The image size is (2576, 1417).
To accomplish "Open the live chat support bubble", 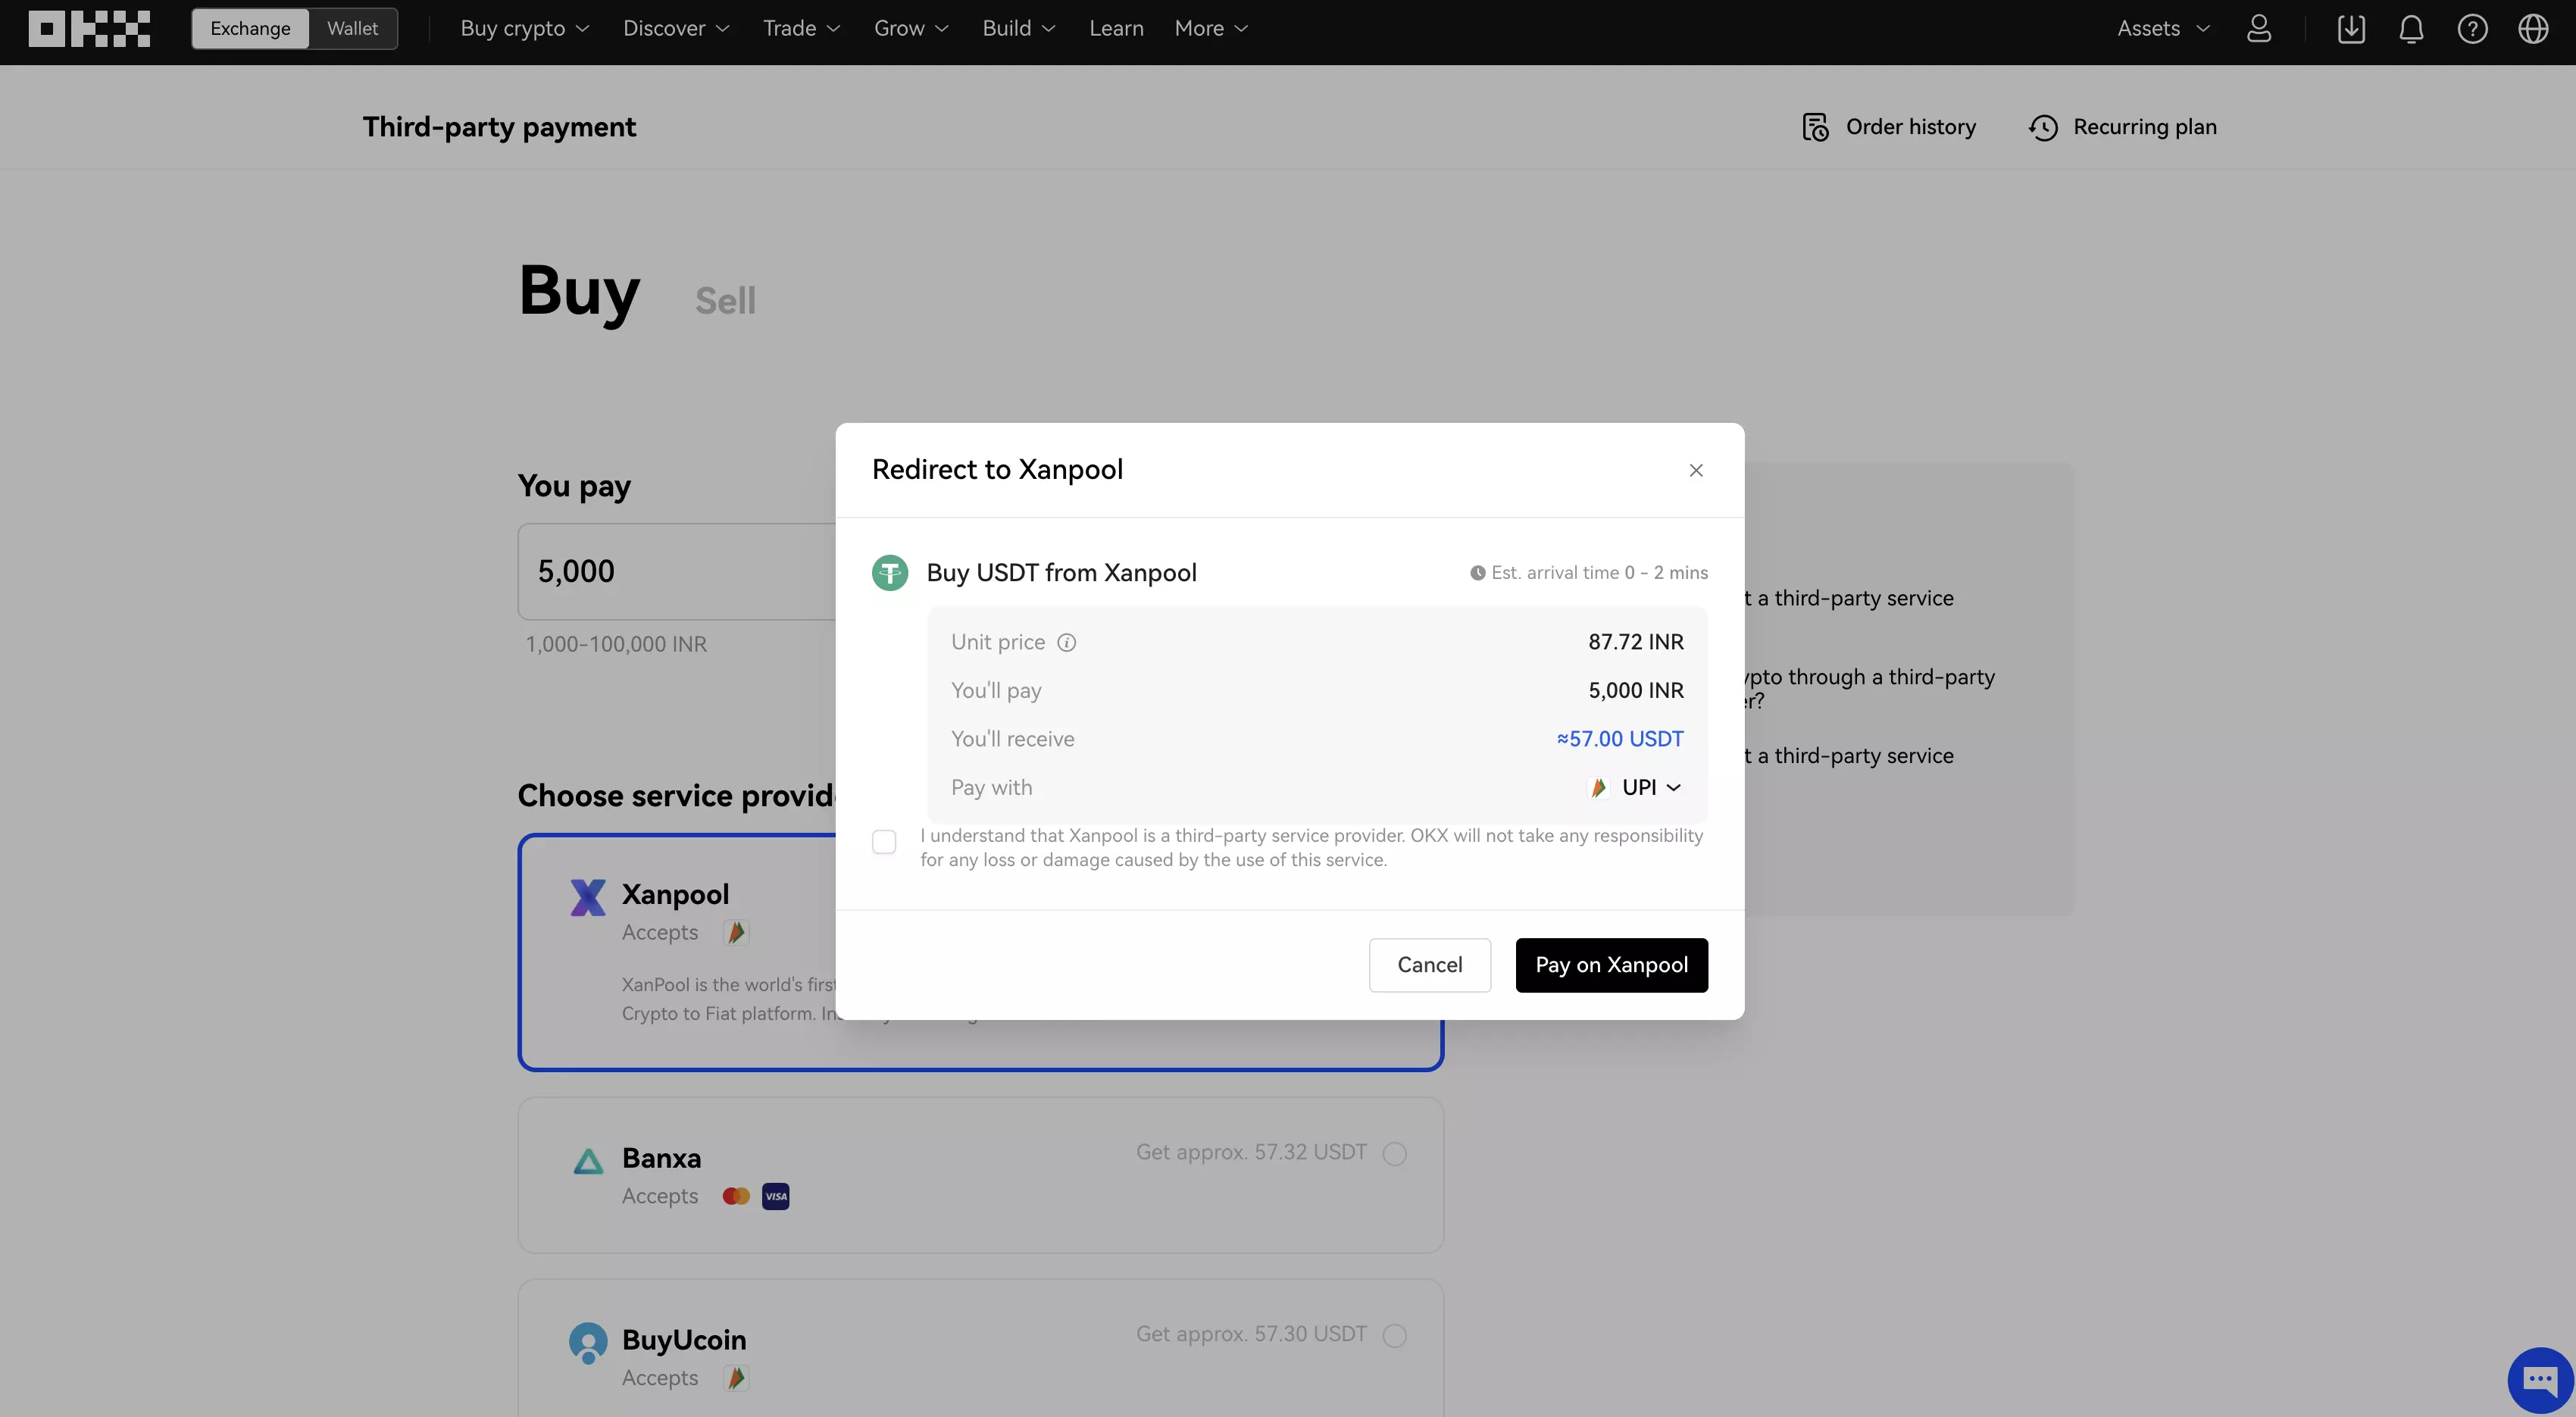I will pyautogui.click(x=2540, y=1380).
